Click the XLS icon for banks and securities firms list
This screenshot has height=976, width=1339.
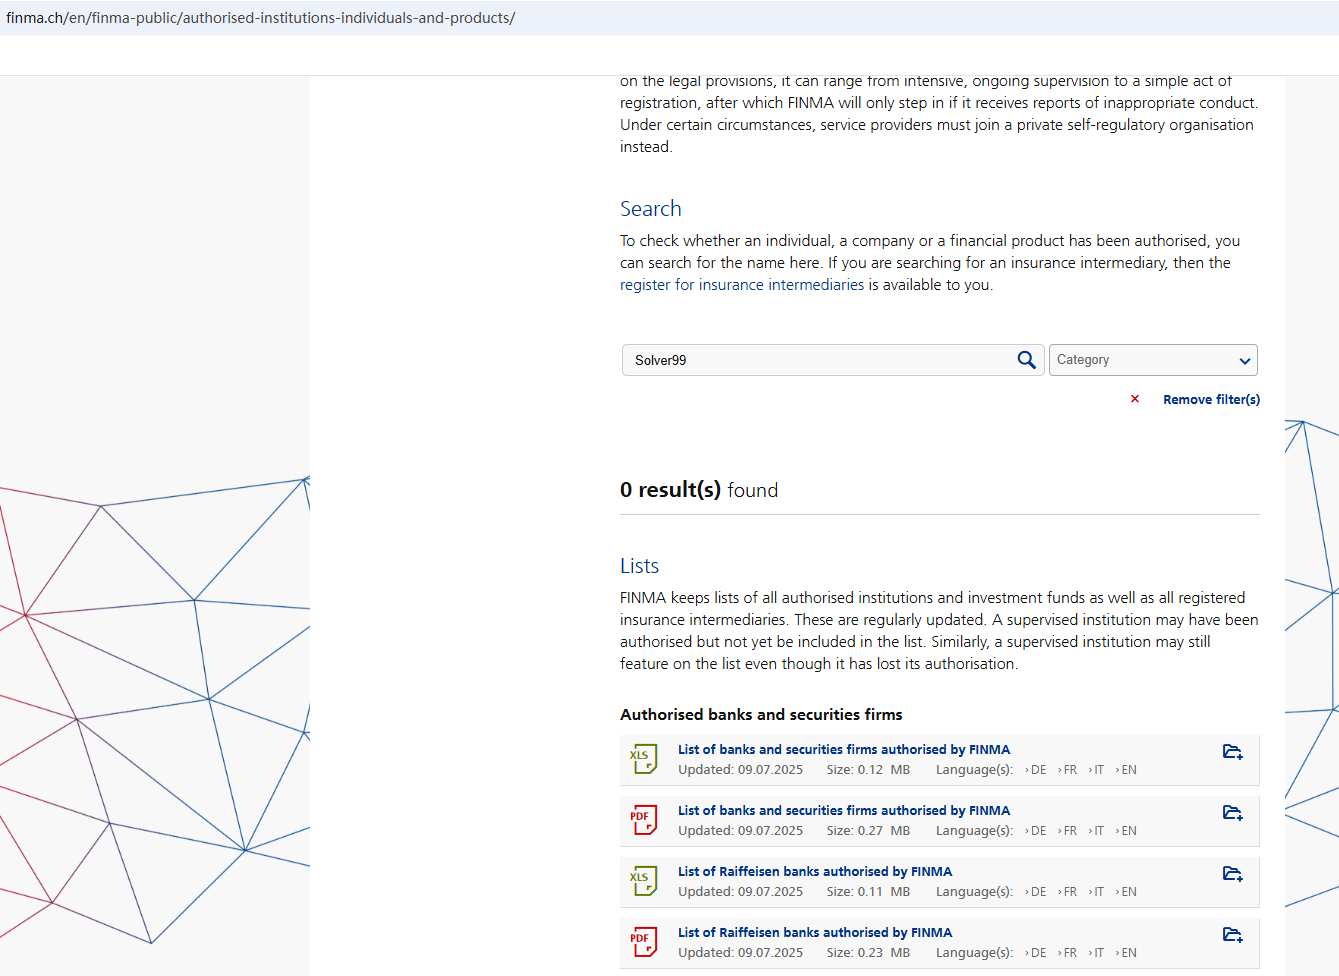pyautogui.click(x=643, y=759)
